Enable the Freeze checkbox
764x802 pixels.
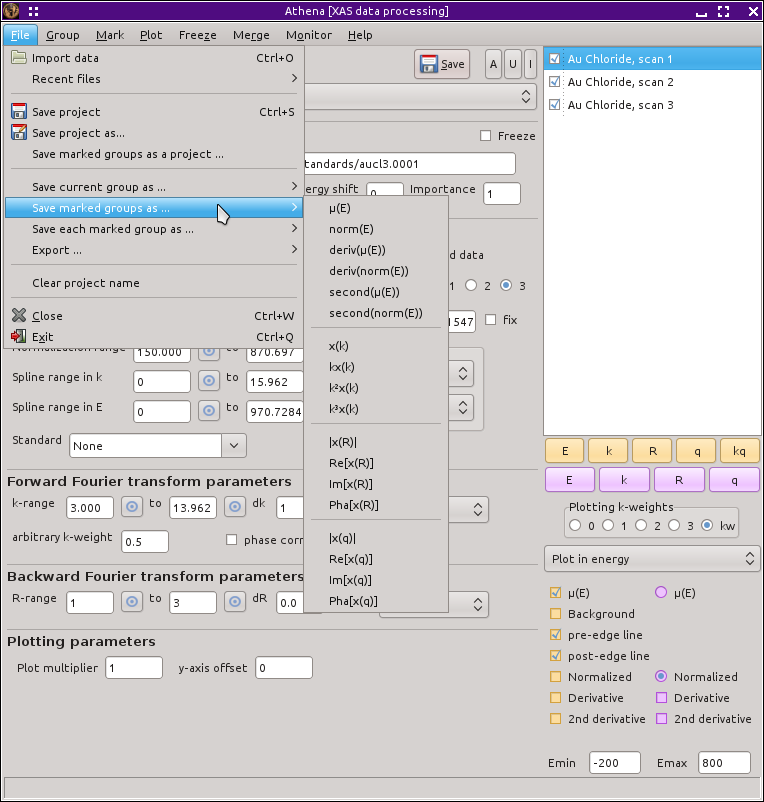[x=485, y=136]
